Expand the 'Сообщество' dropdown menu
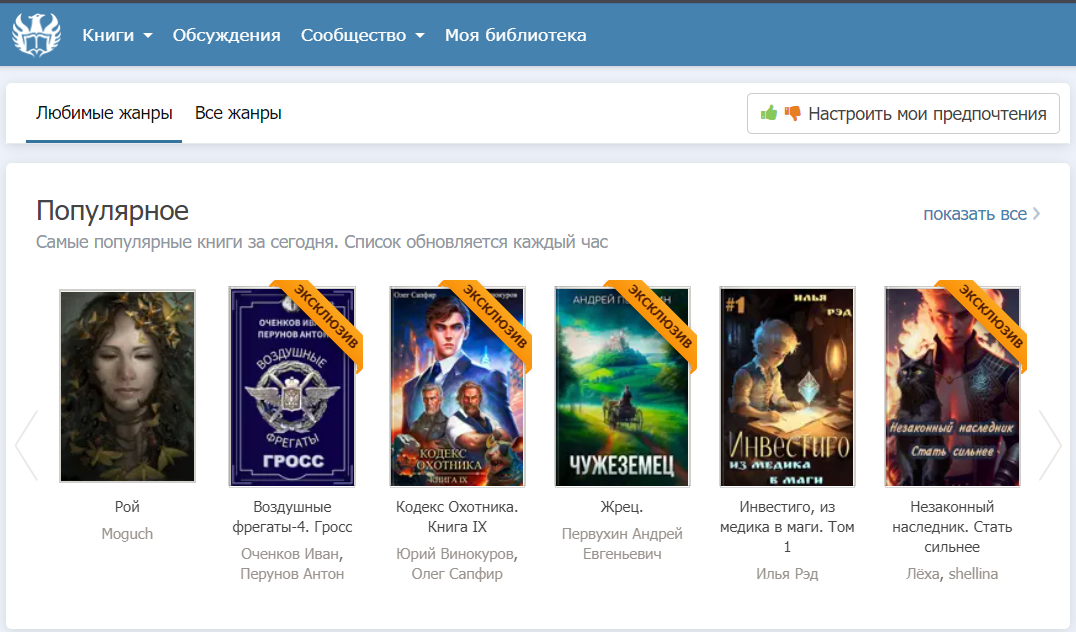The image size is (1076, 632). tap(362, 35)
